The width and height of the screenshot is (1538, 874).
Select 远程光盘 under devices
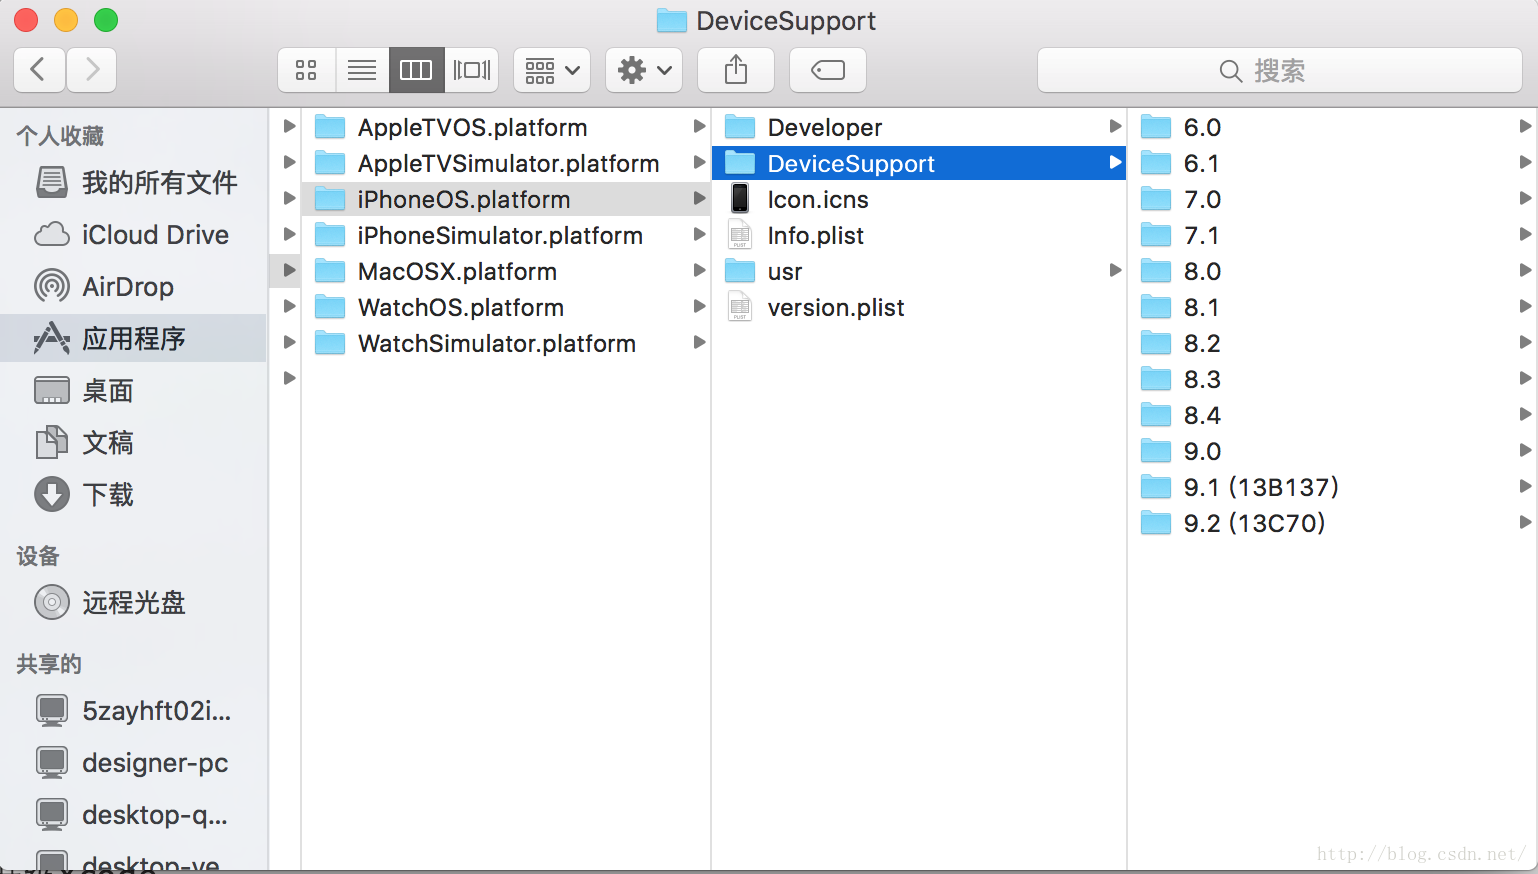135,602
